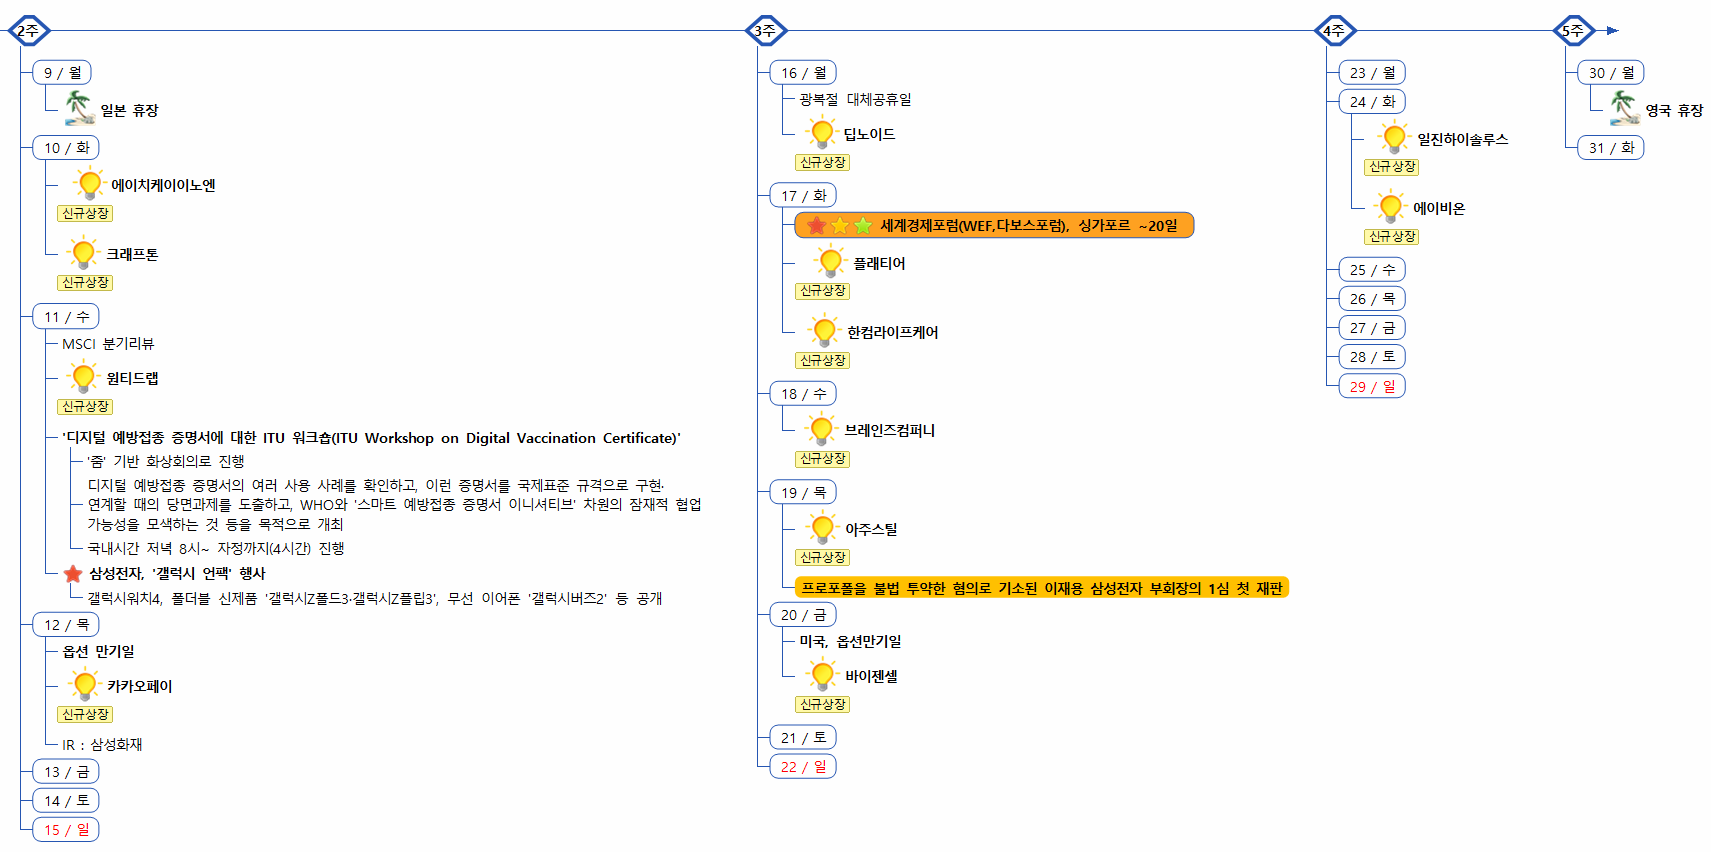Click the lightbulb icon next to 아주스틸

pyautogui.click(x=823, y=528)
